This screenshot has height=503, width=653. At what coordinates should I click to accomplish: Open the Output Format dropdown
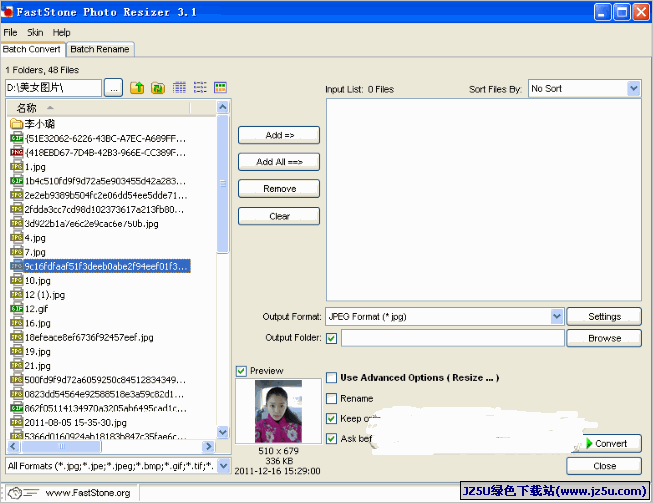coord(557,316)
